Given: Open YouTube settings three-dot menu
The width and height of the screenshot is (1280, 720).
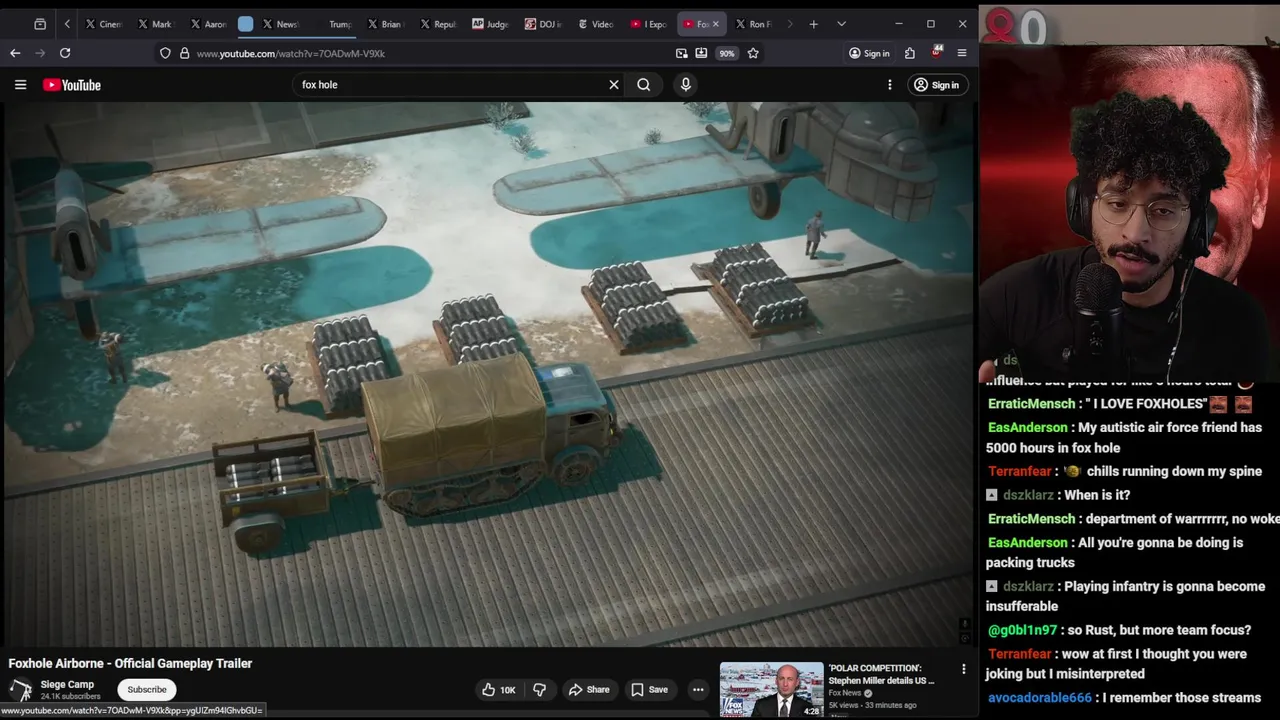Looking at the screenshot, I should [890, 85].
